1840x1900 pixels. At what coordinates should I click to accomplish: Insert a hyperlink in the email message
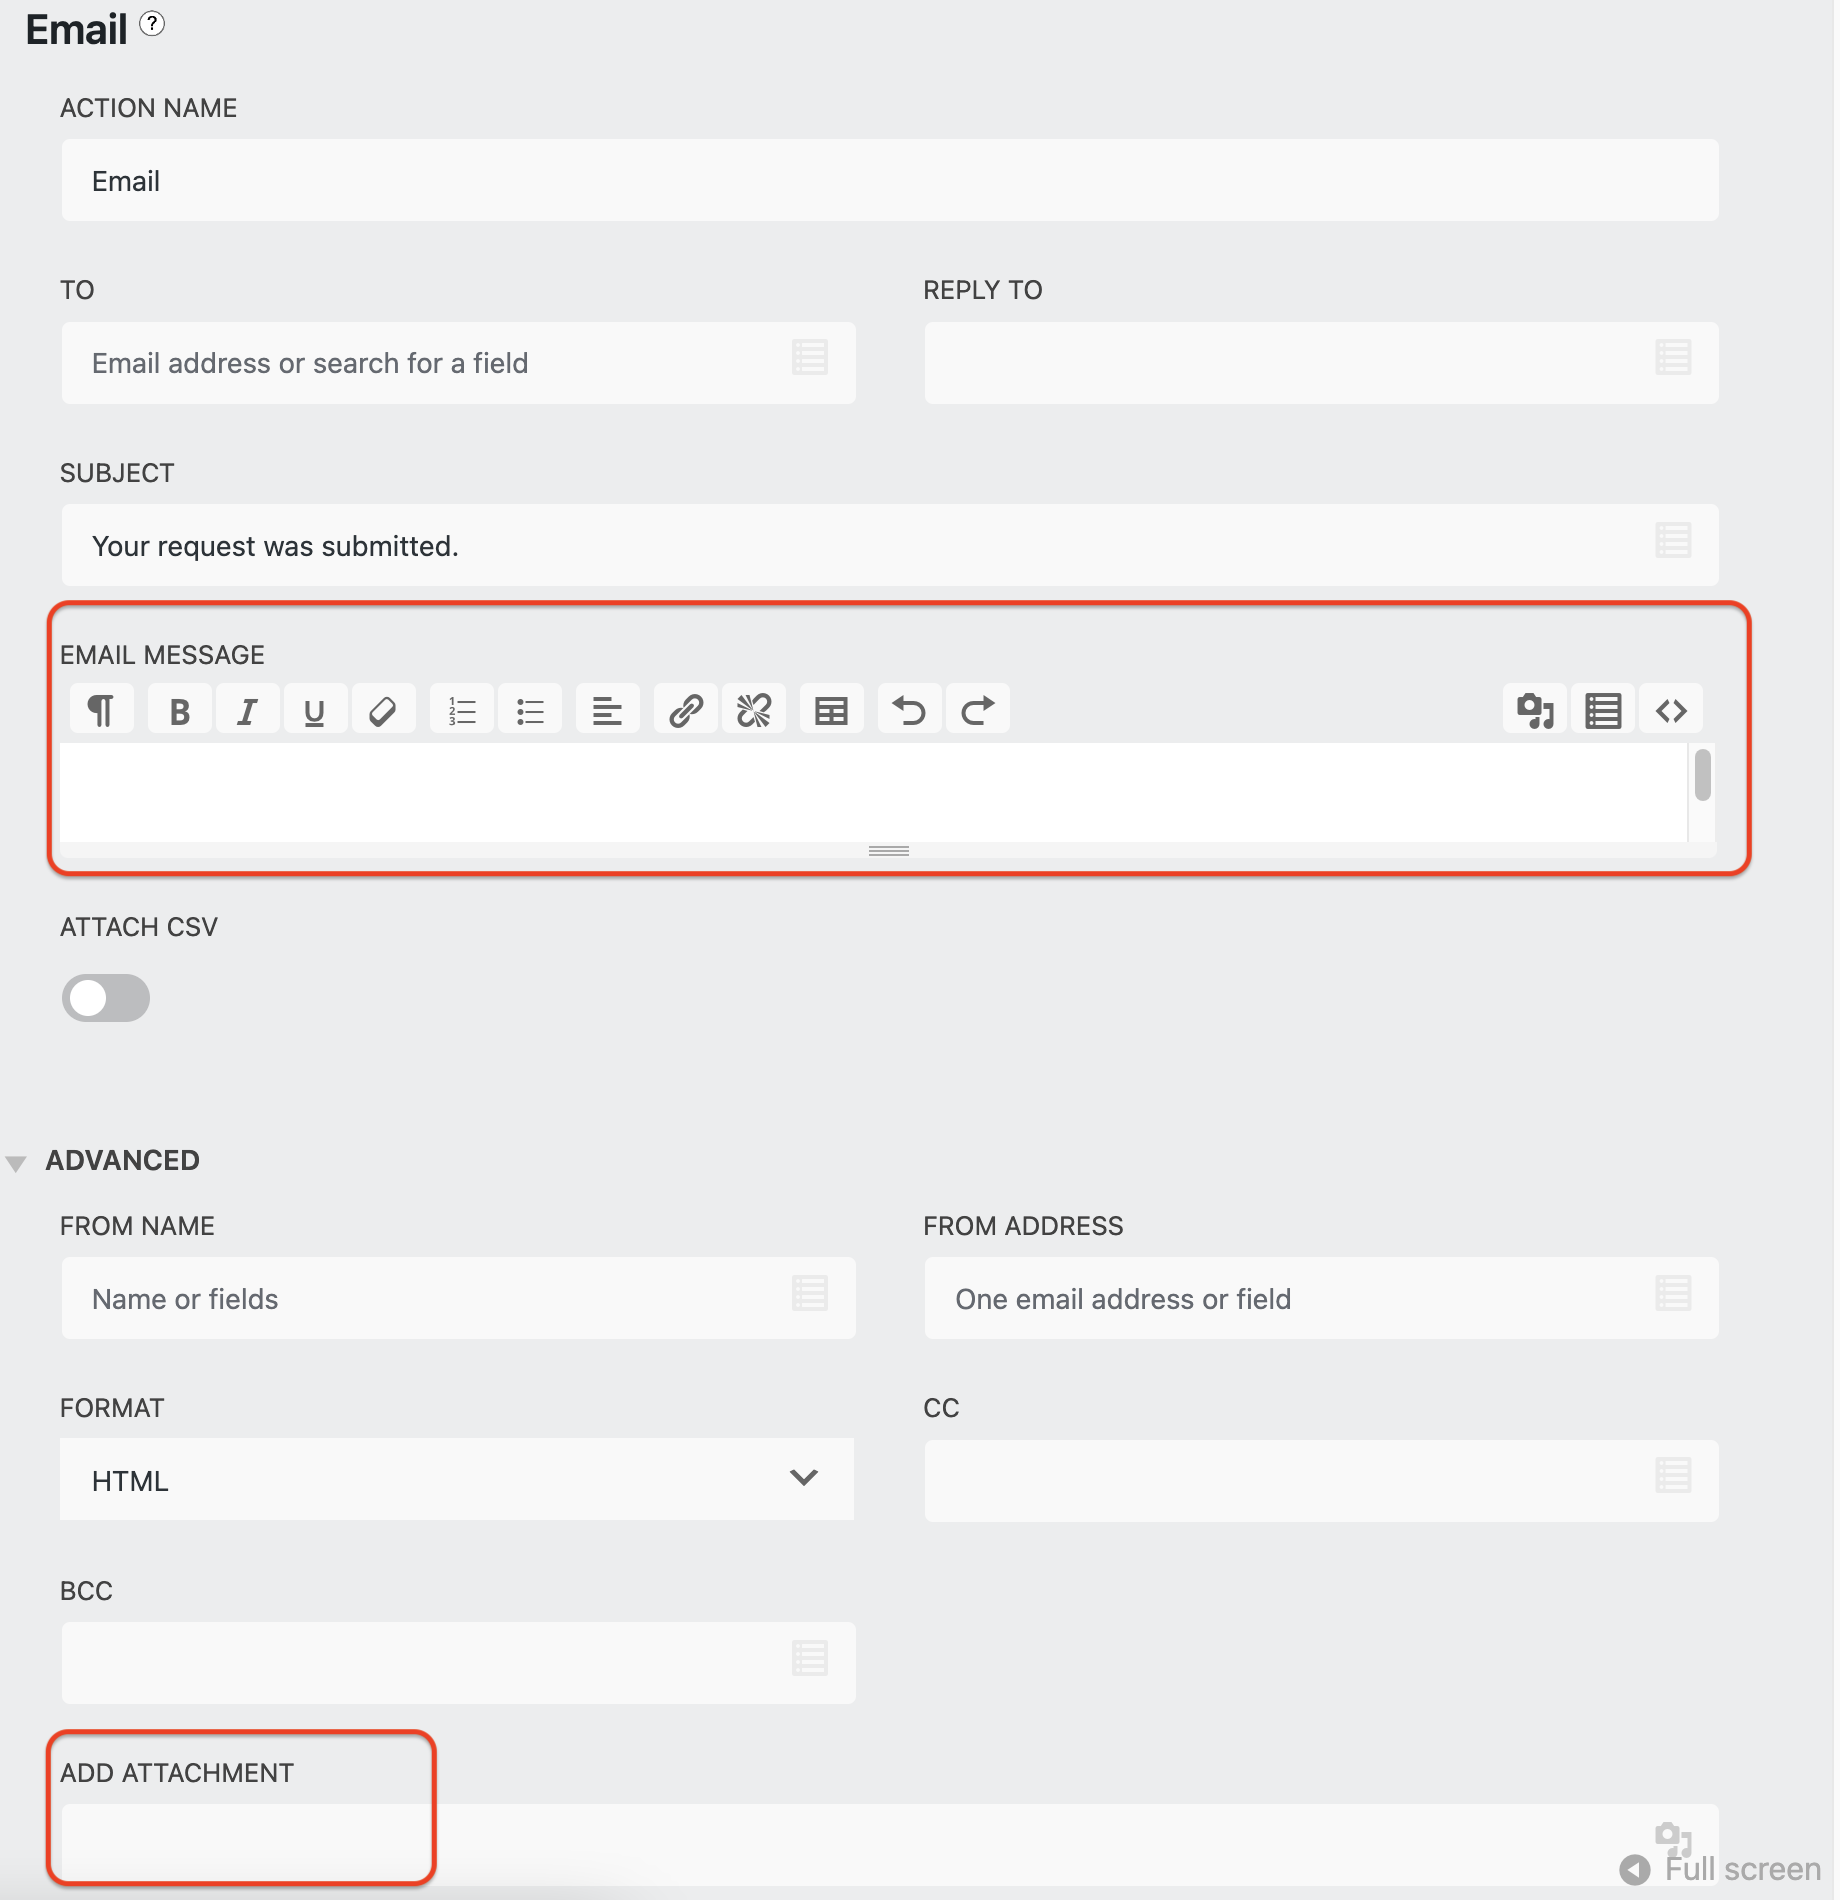[685, 708]
